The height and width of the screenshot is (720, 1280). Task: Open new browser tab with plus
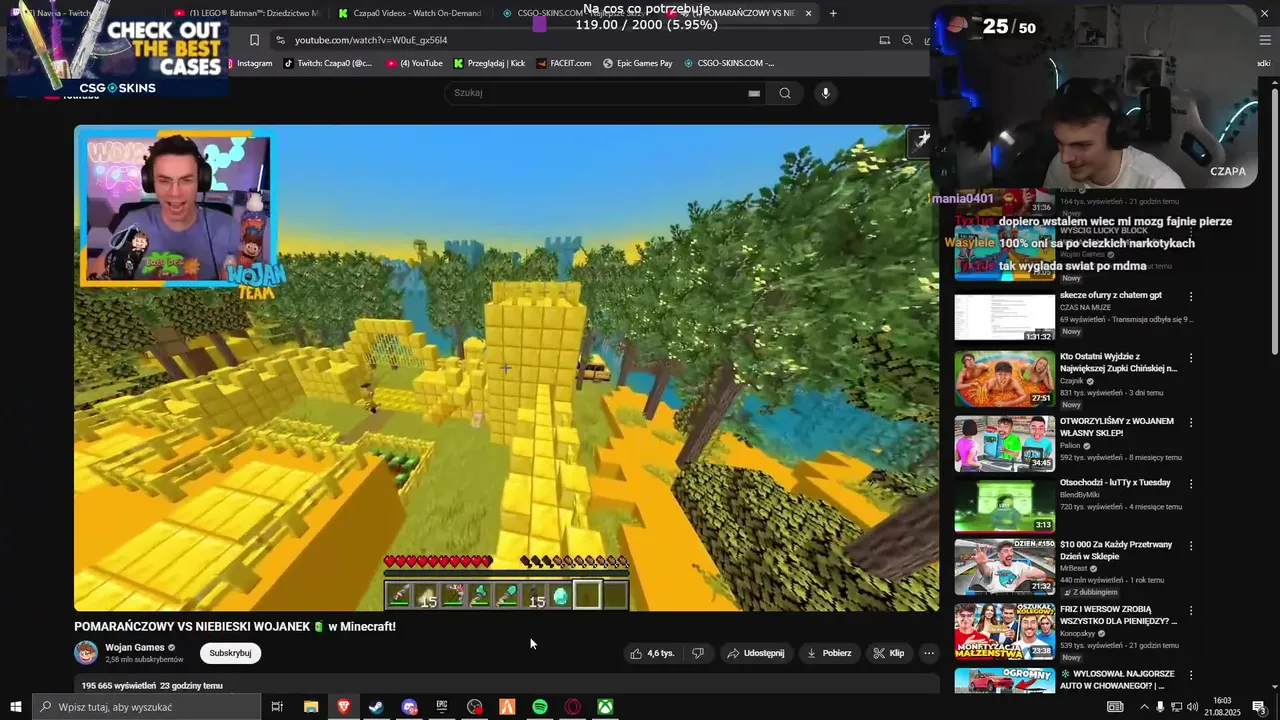click(833, 13)
